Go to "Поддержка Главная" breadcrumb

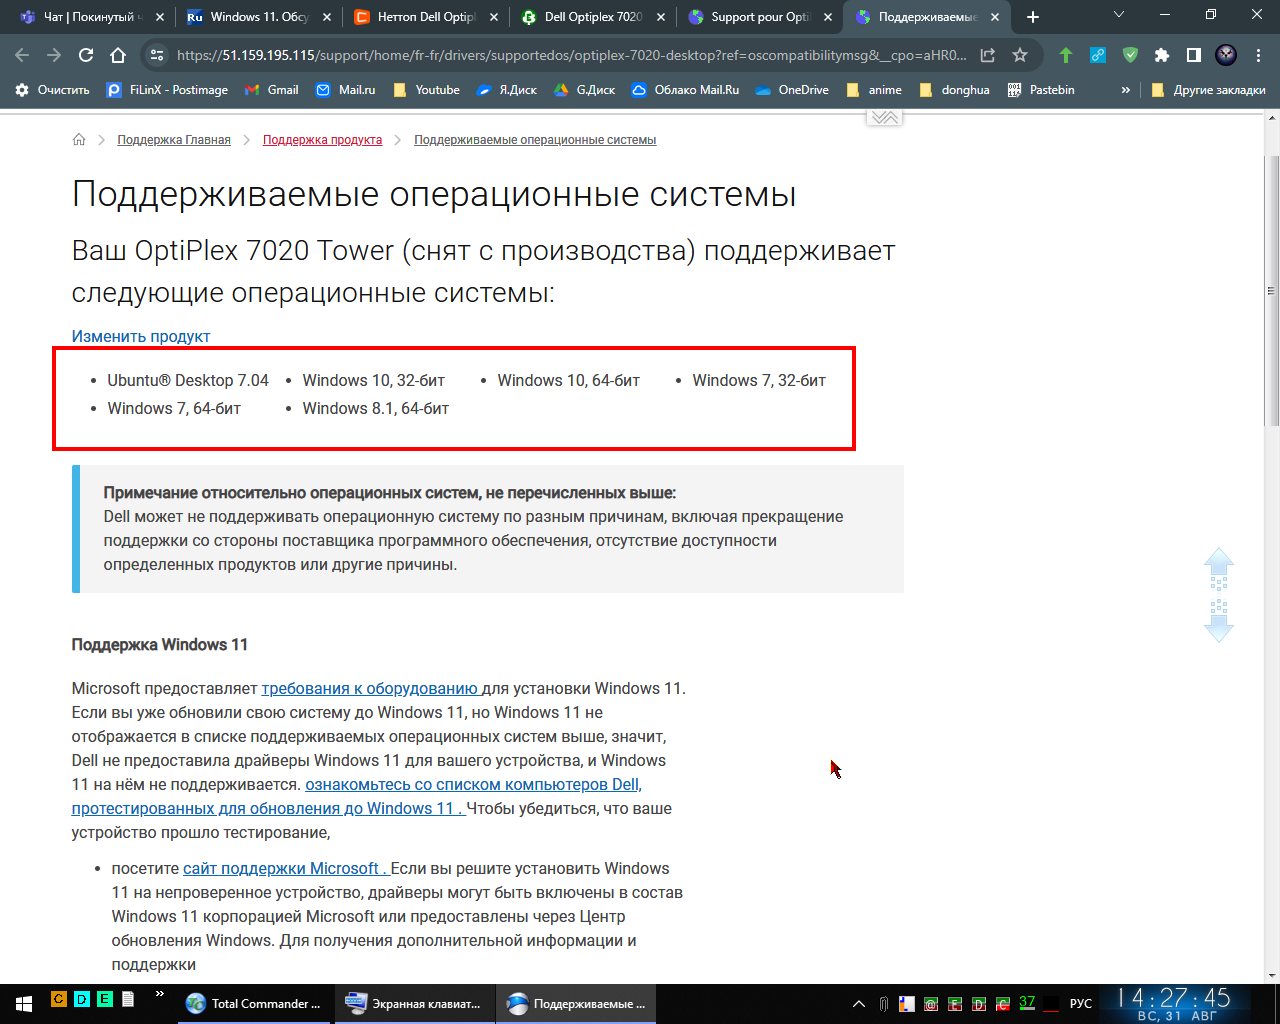click(174, 140)
